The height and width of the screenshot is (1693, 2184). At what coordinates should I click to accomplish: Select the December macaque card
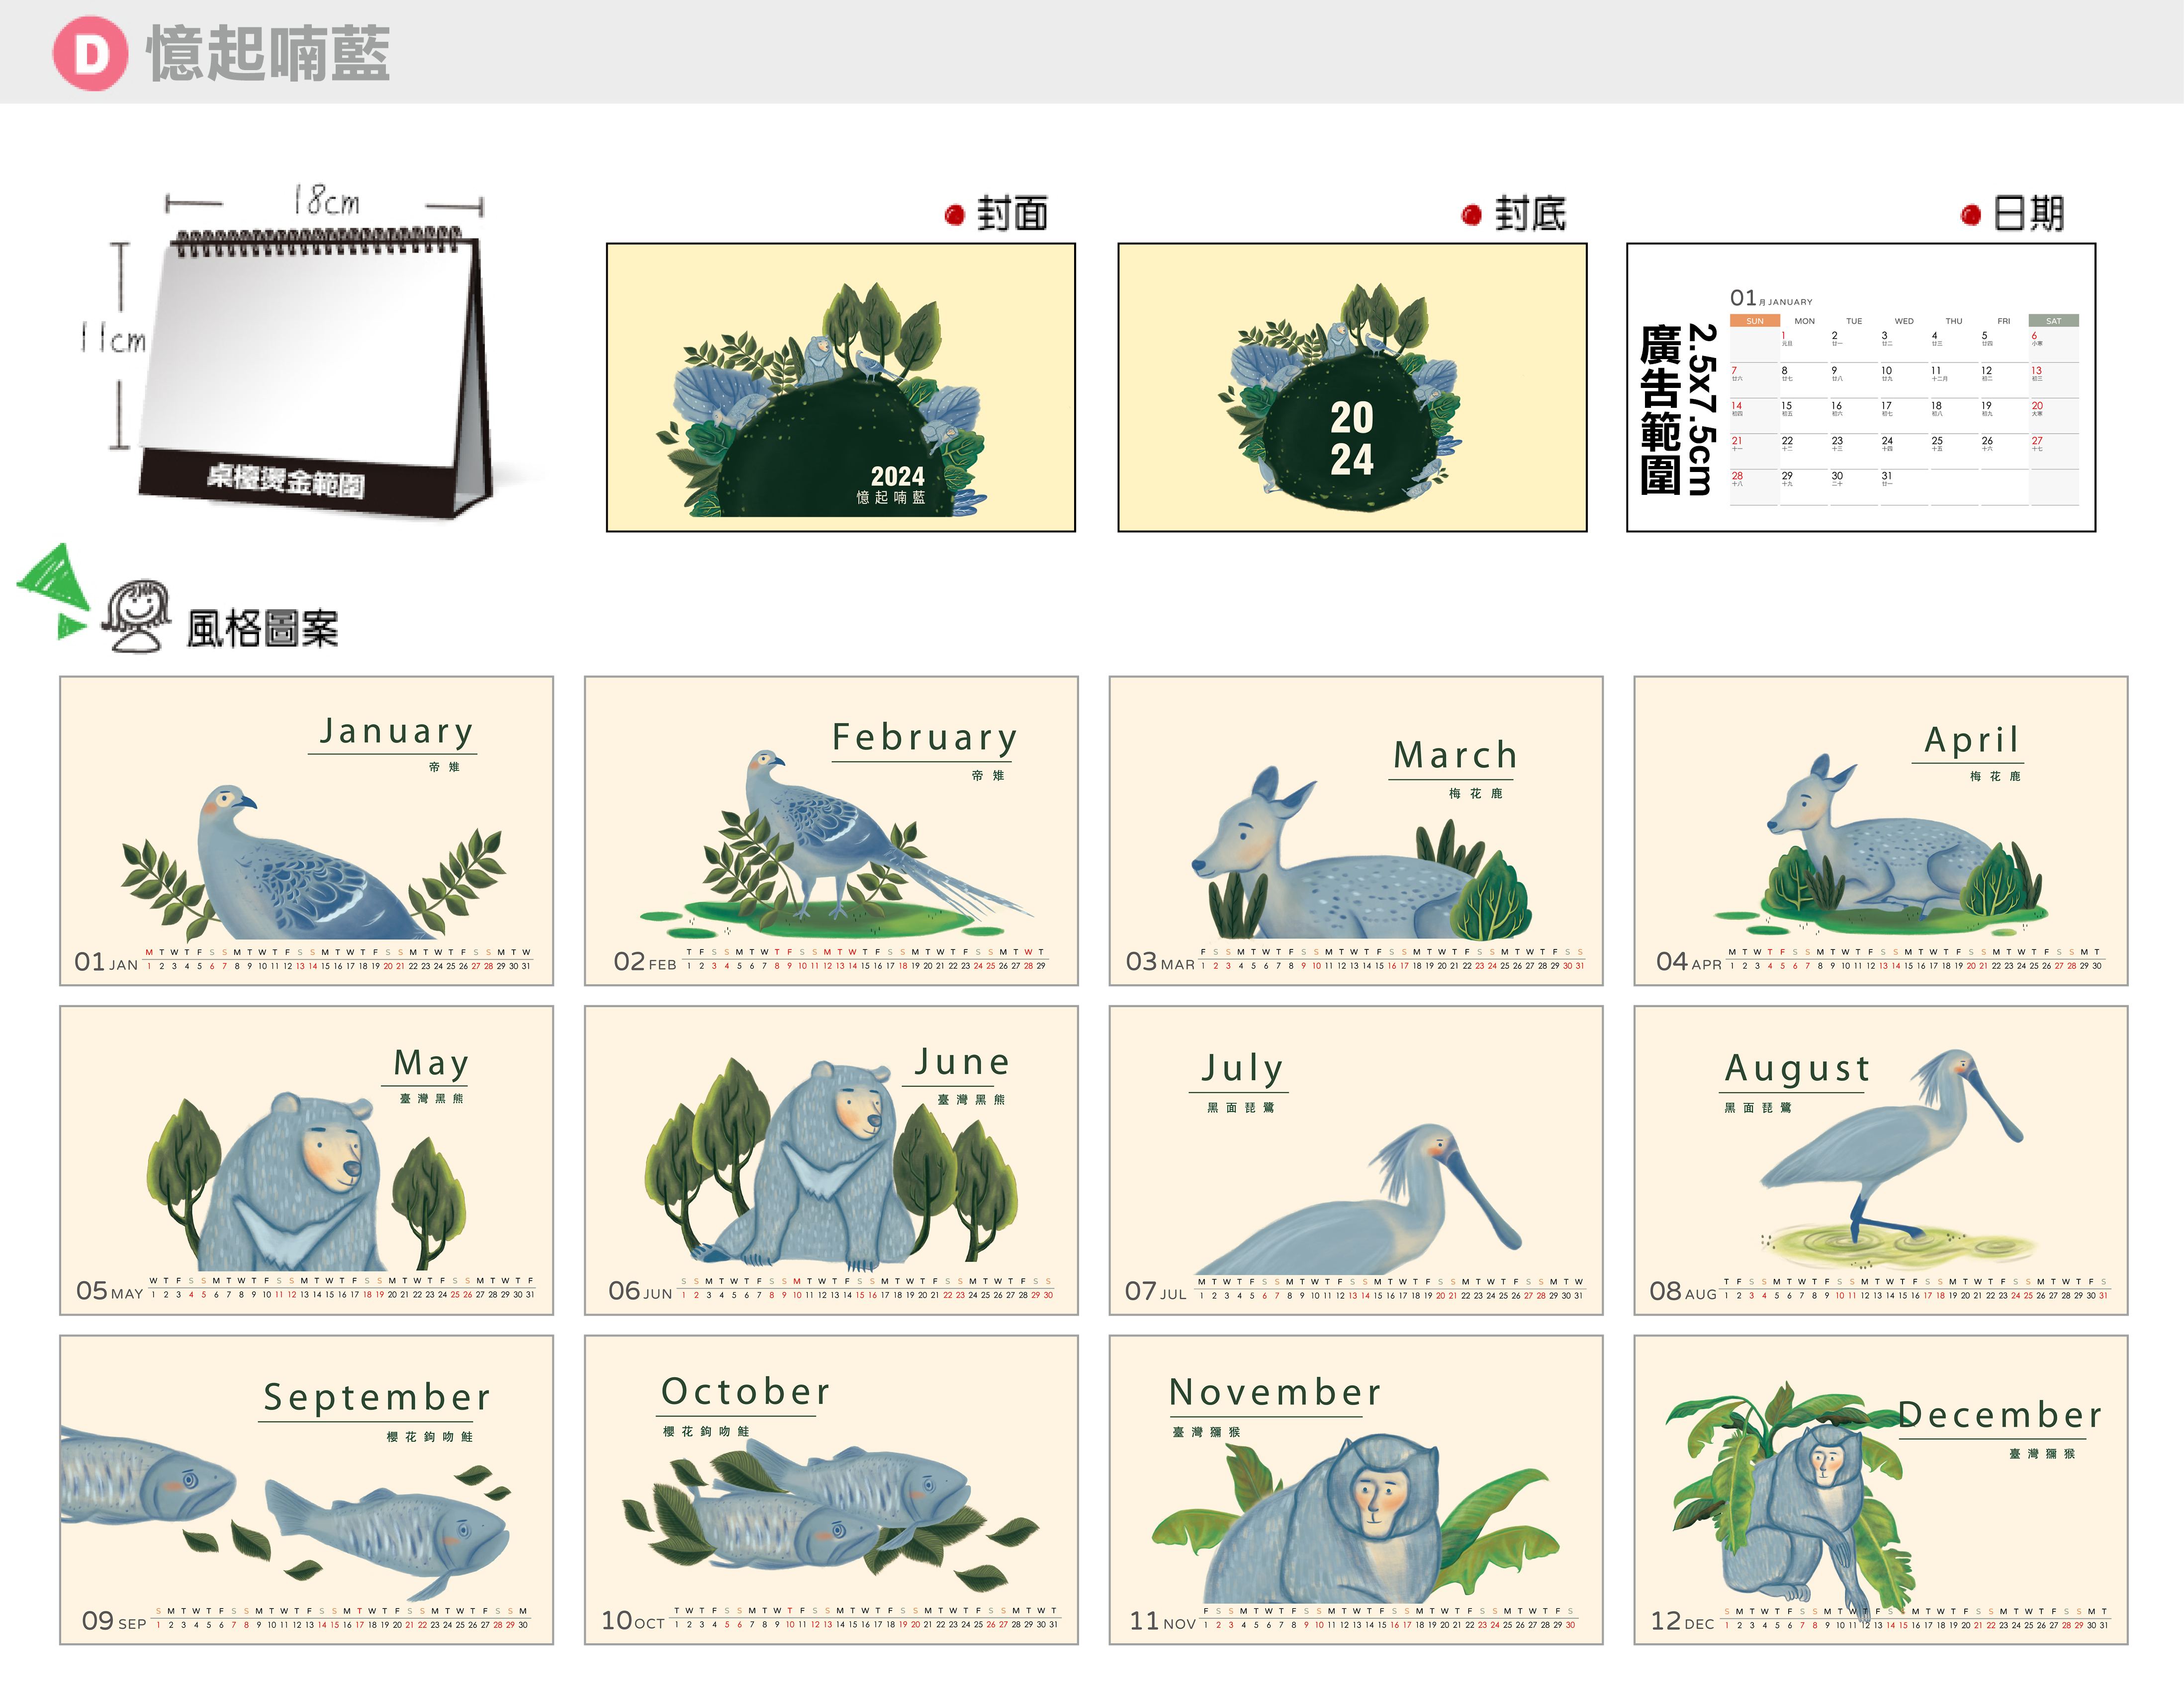point(1880,1489)
